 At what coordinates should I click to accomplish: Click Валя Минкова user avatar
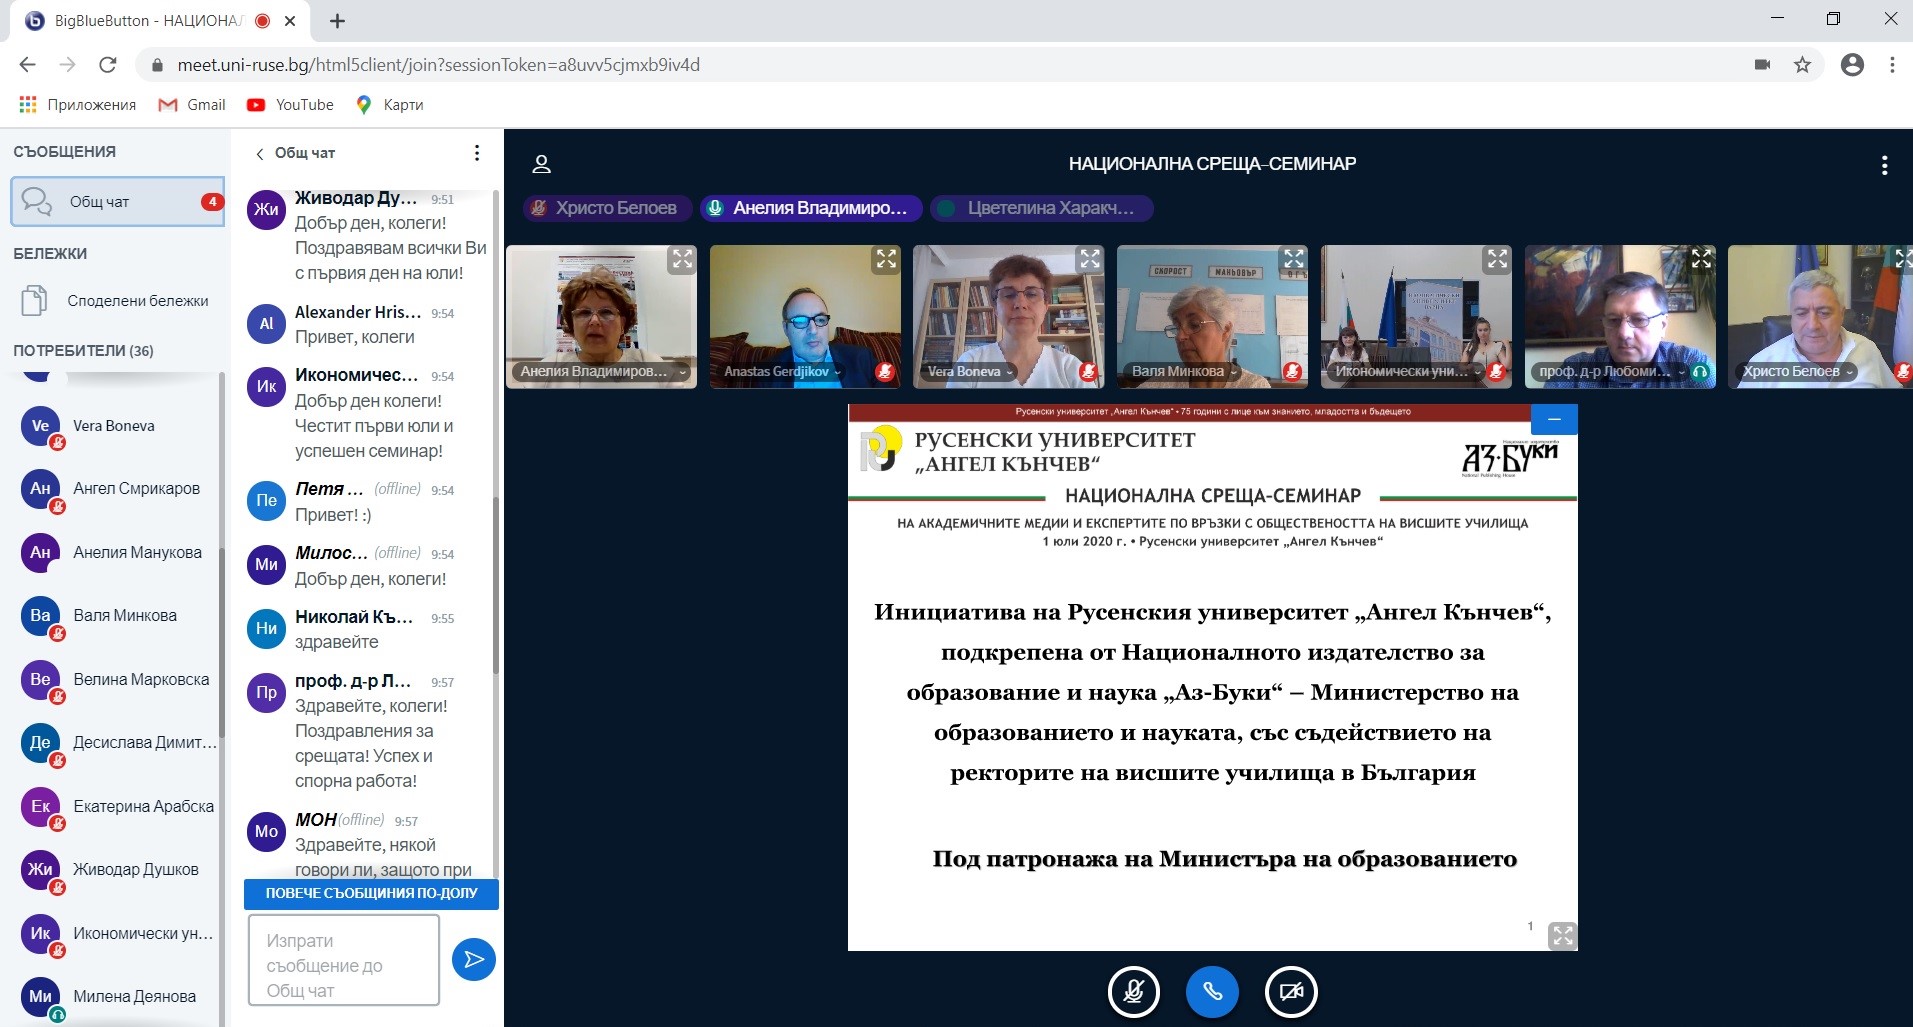pos(40,616)
